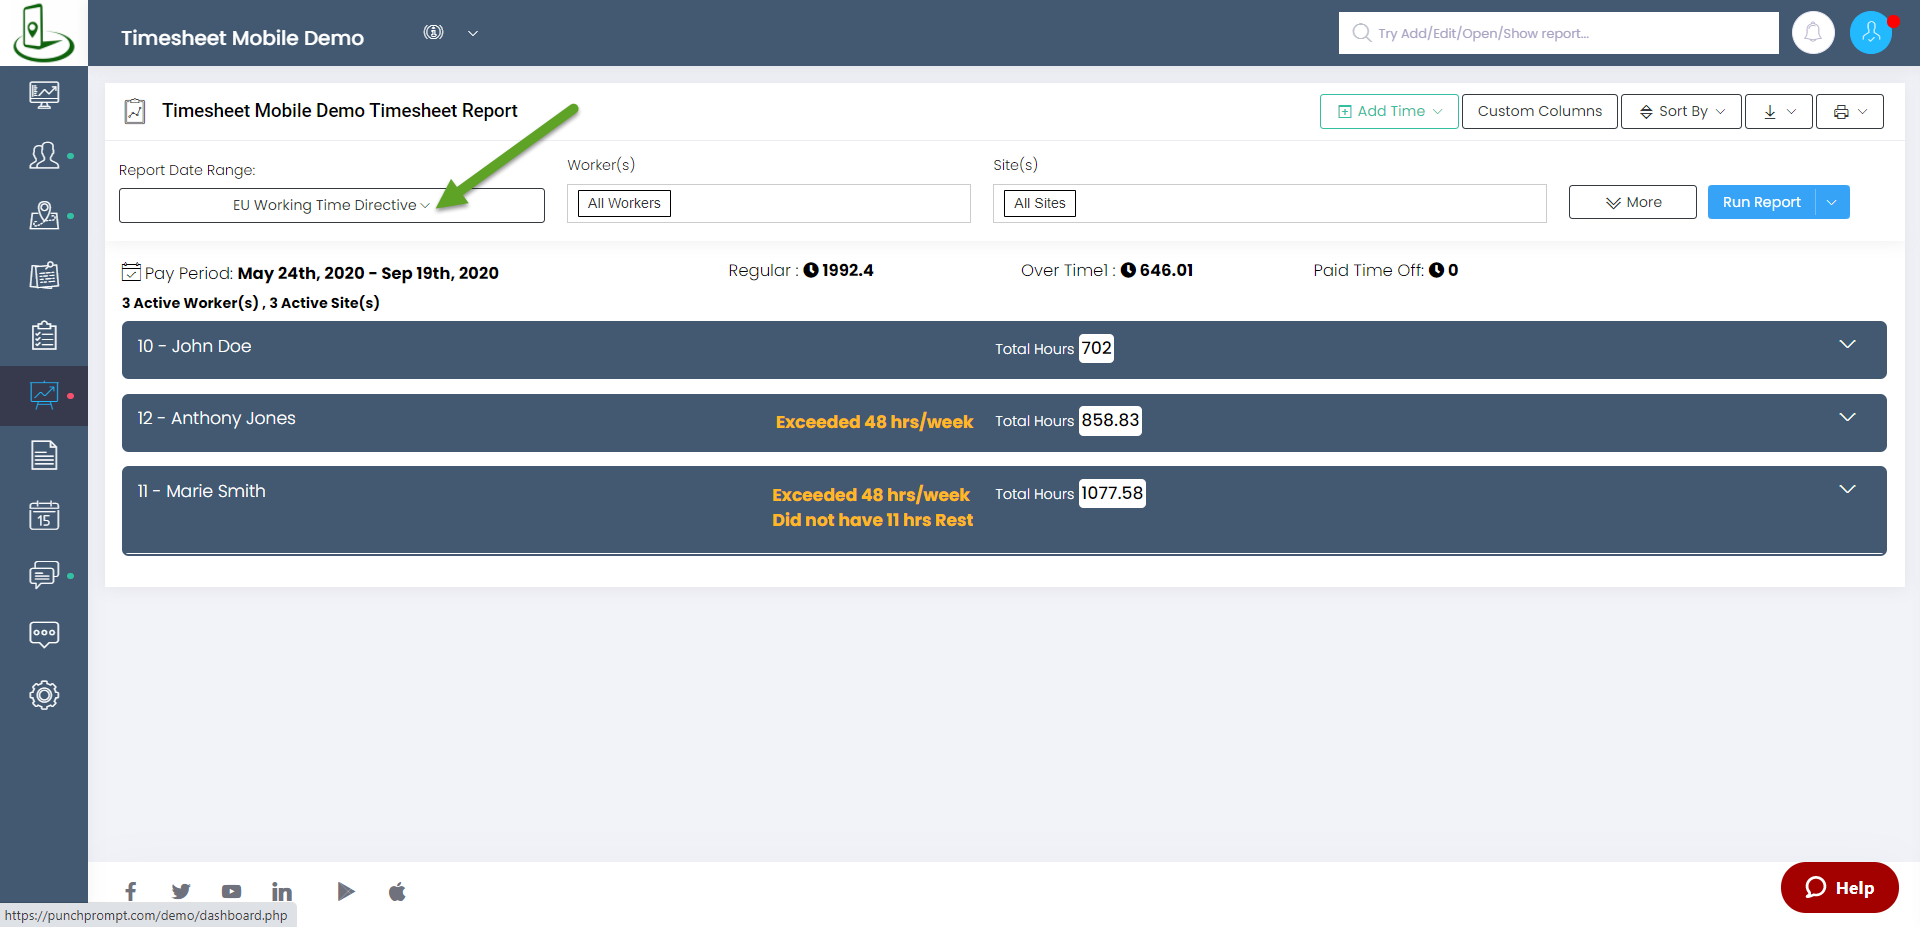Click the Custom Columns button
Image resolution: width=1920 pixels, height=927 pixels.
(1539, 111)
